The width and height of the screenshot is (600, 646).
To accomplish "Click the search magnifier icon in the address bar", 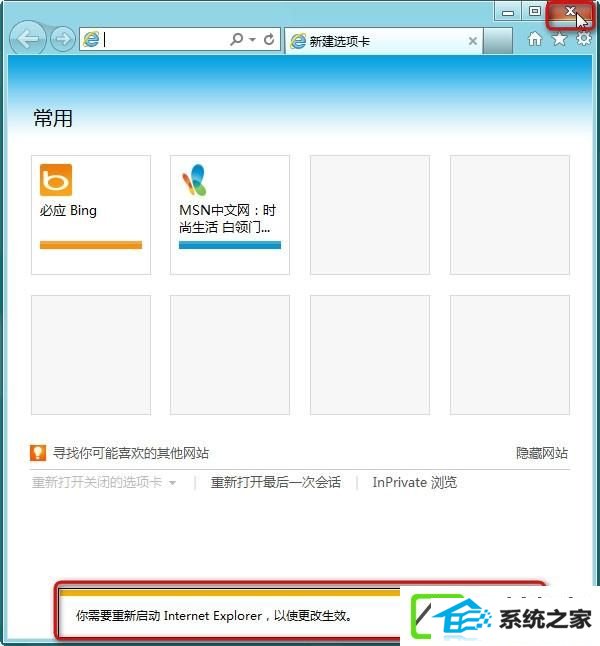I will click(237, 39).
